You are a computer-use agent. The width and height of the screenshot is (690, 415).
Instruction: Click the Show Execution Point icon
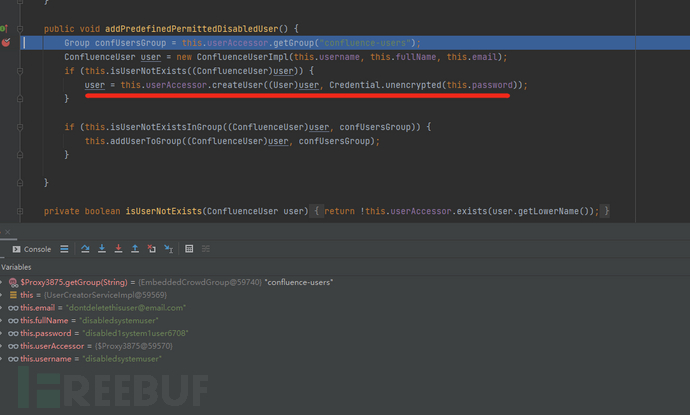[x=64, y=249]
